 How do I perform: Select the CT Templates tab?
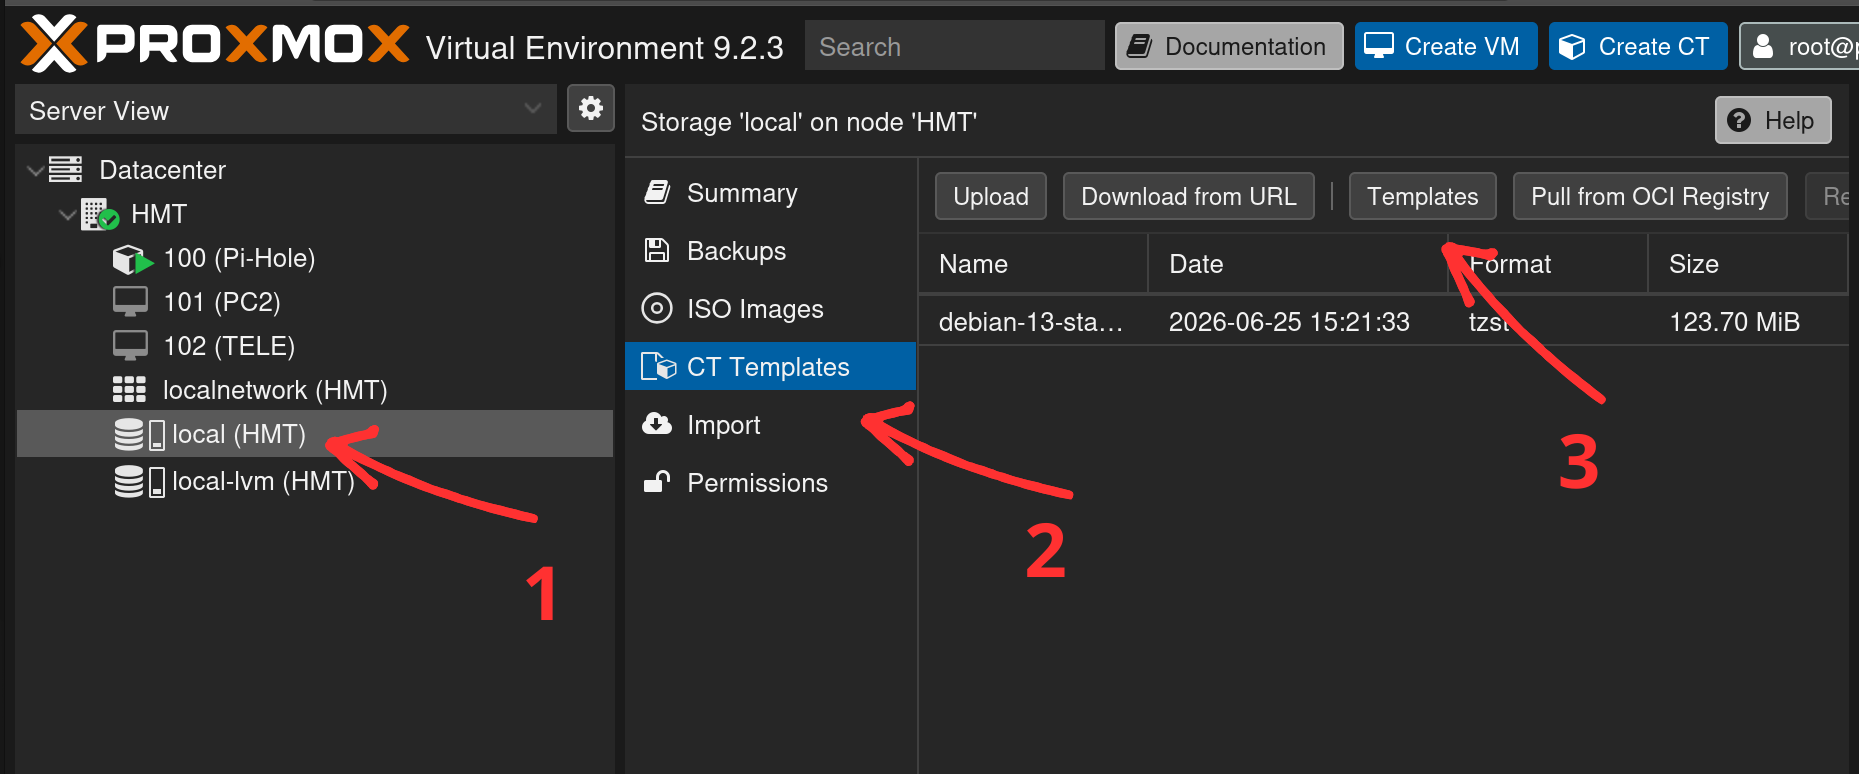770,366
